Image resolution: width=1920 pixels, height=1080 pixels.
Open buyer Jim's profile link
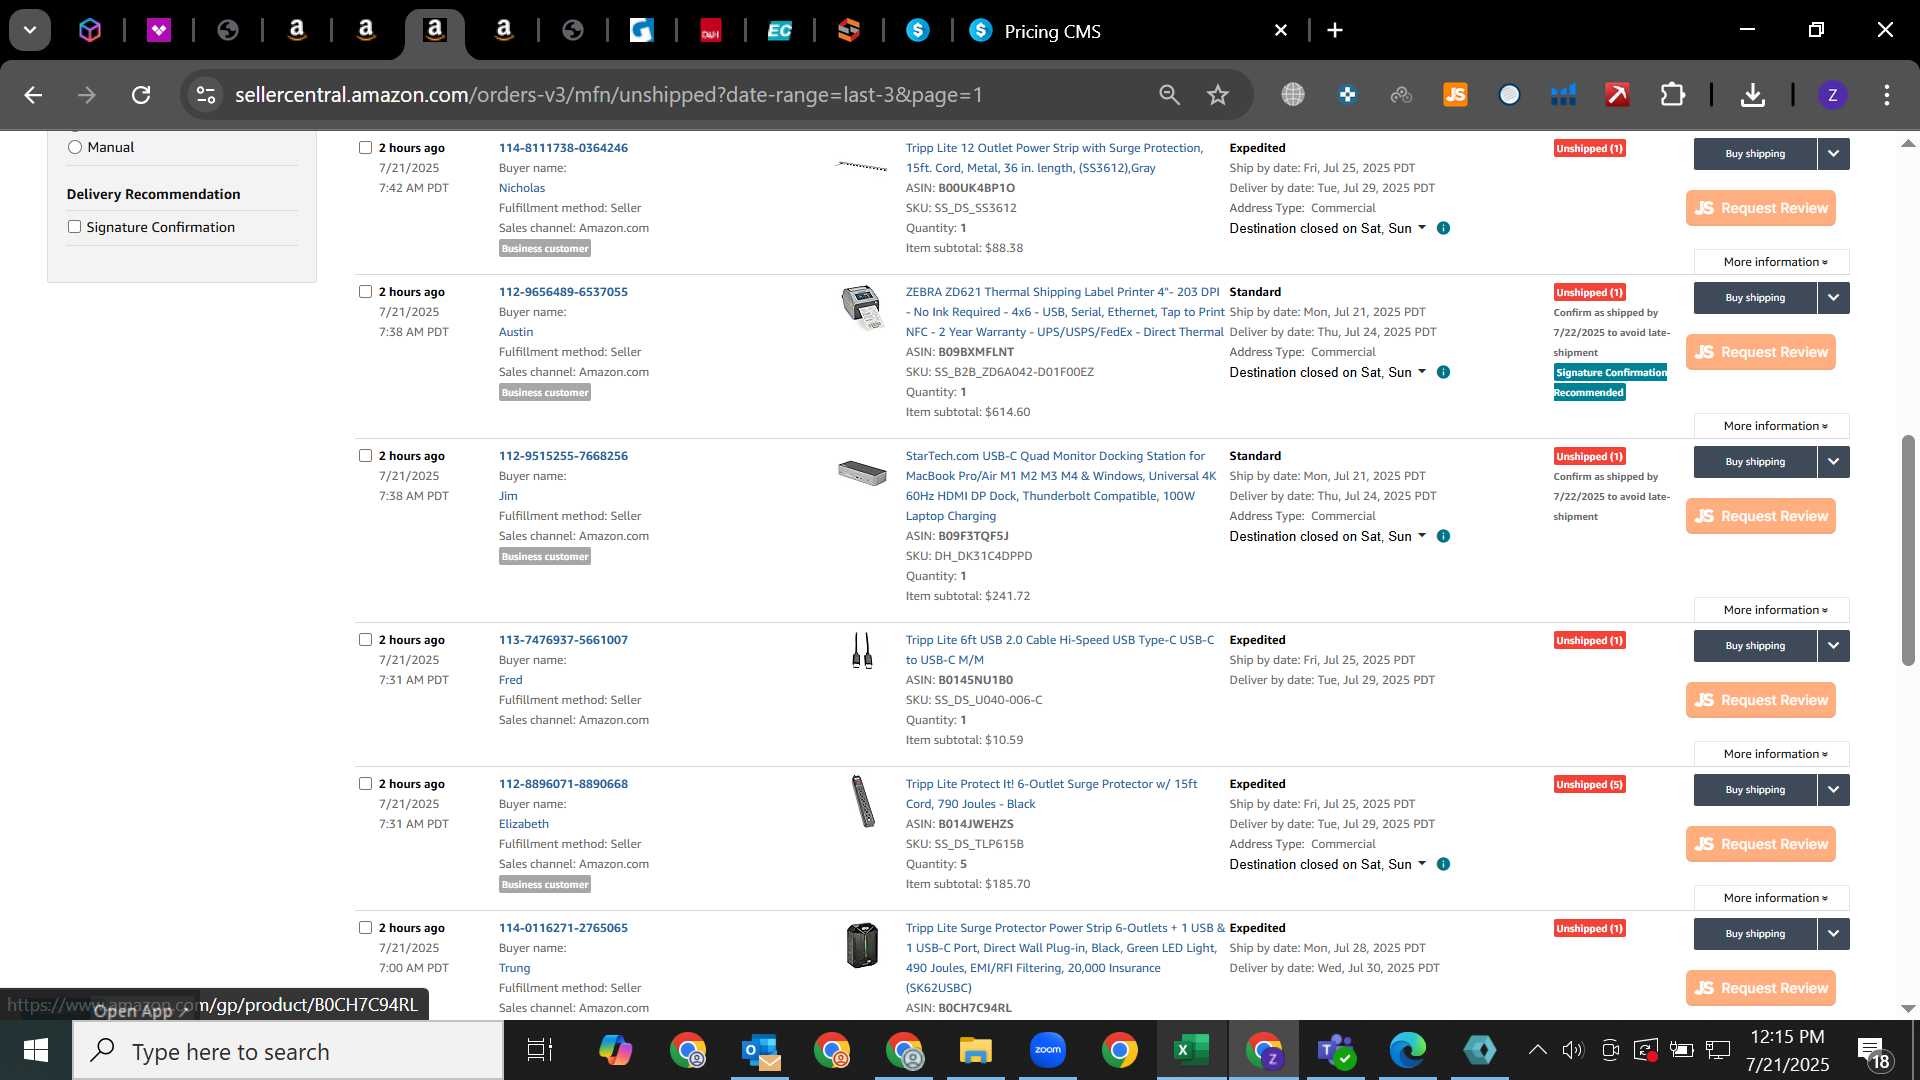[508, 496]
